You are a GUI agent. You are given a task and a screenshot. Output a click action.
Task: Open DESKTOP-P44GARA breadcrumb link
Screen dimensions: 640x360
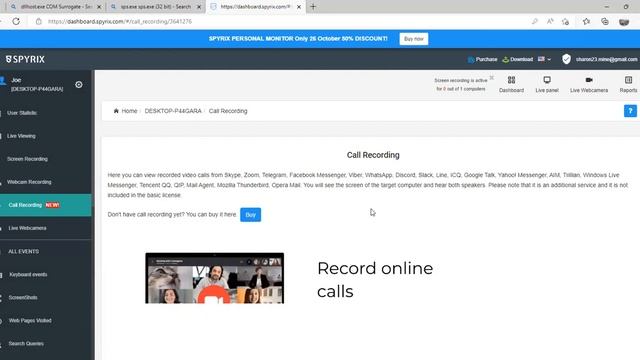click(x=173, y=111)
